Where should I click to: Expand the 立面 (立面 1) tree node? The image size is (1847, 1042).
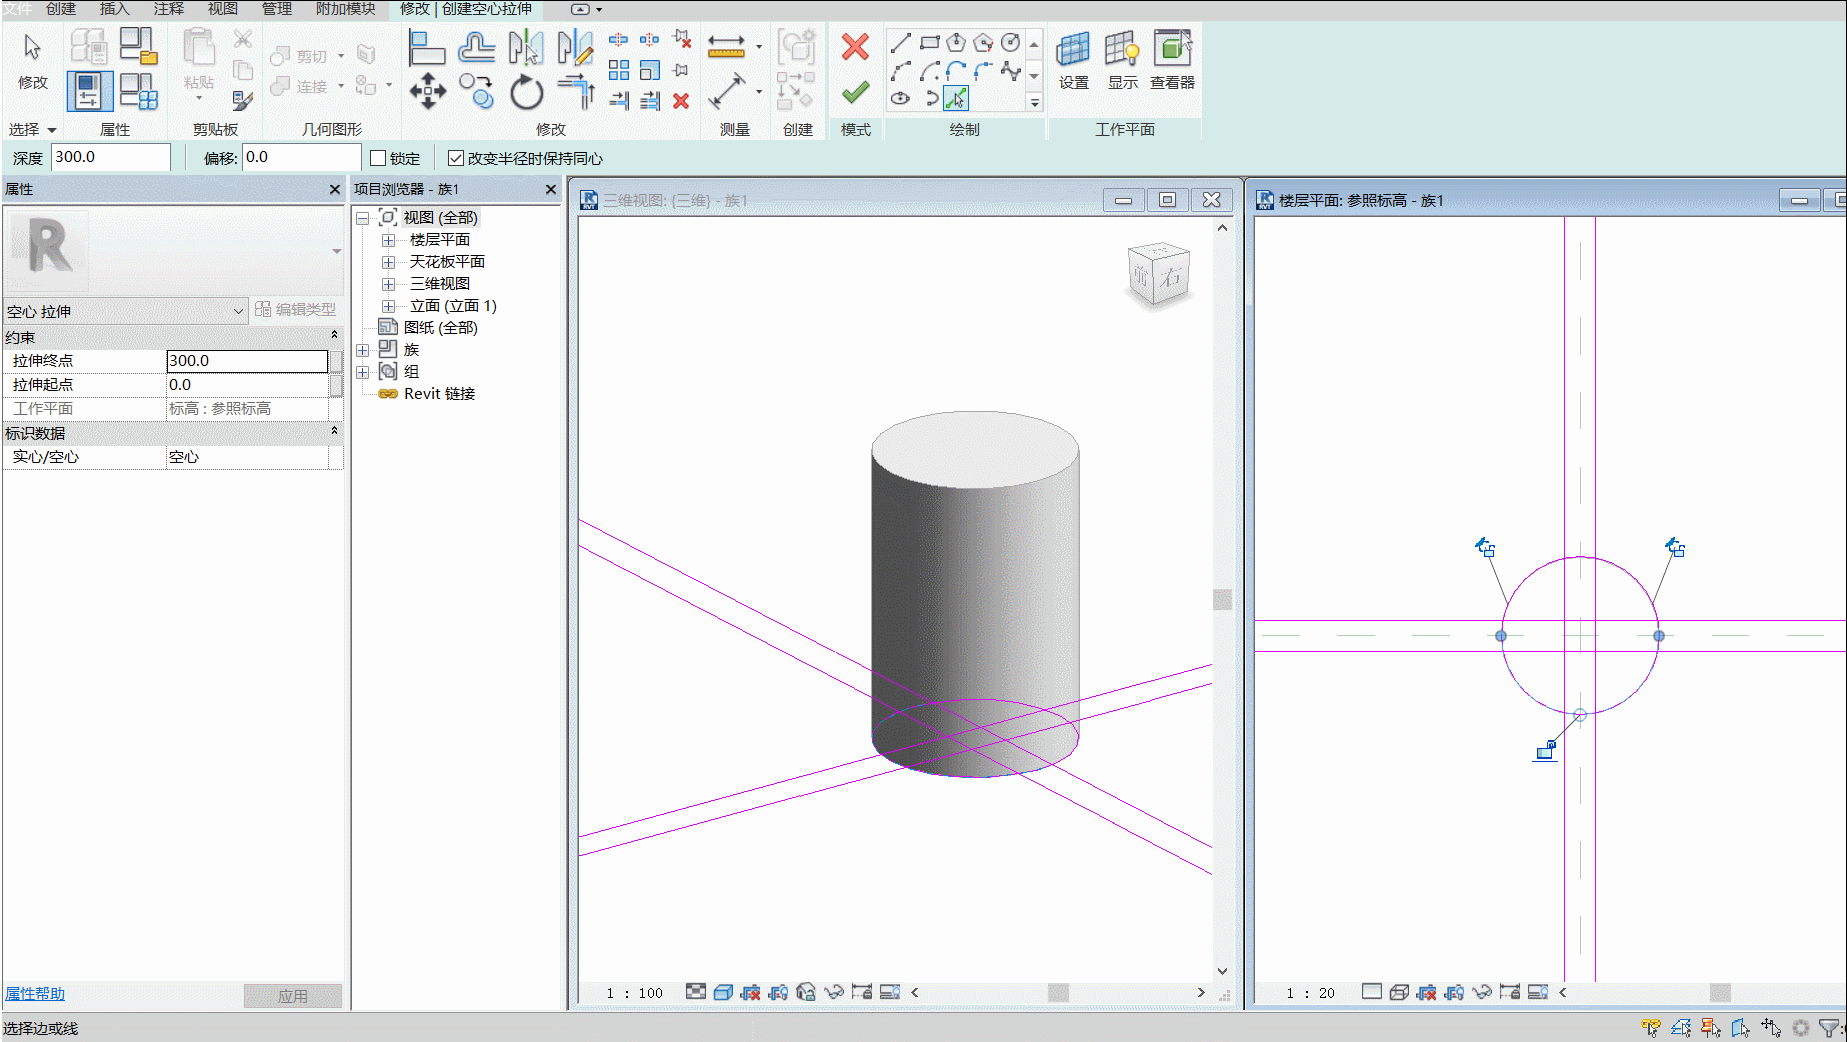point(388,306)
